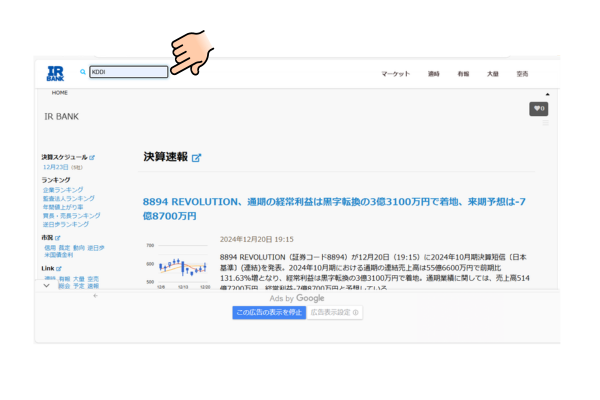Open the 逆日歩ランキング link

[66, 224]
